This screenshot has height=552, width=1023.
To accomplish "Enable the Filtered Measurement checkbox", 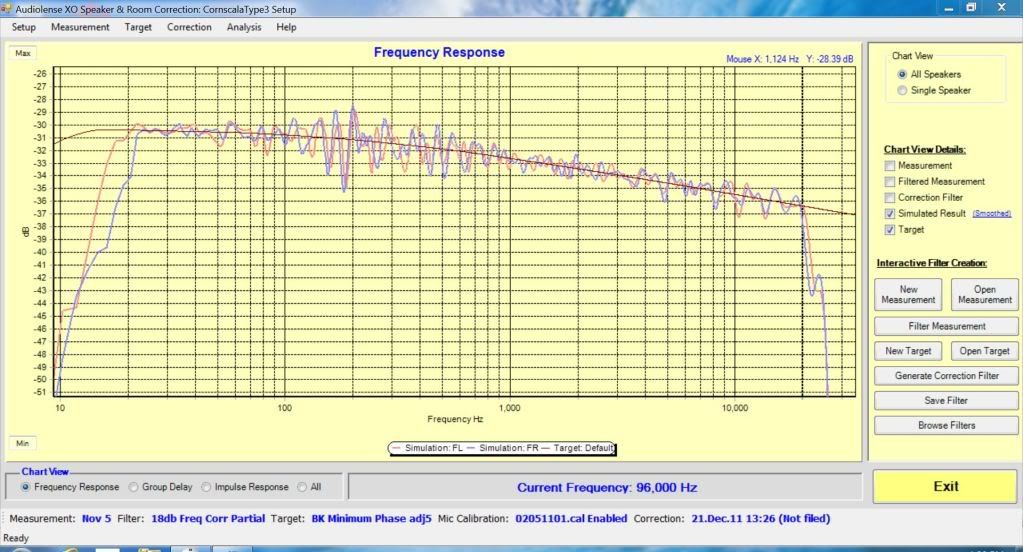I will tap(890, 182).
